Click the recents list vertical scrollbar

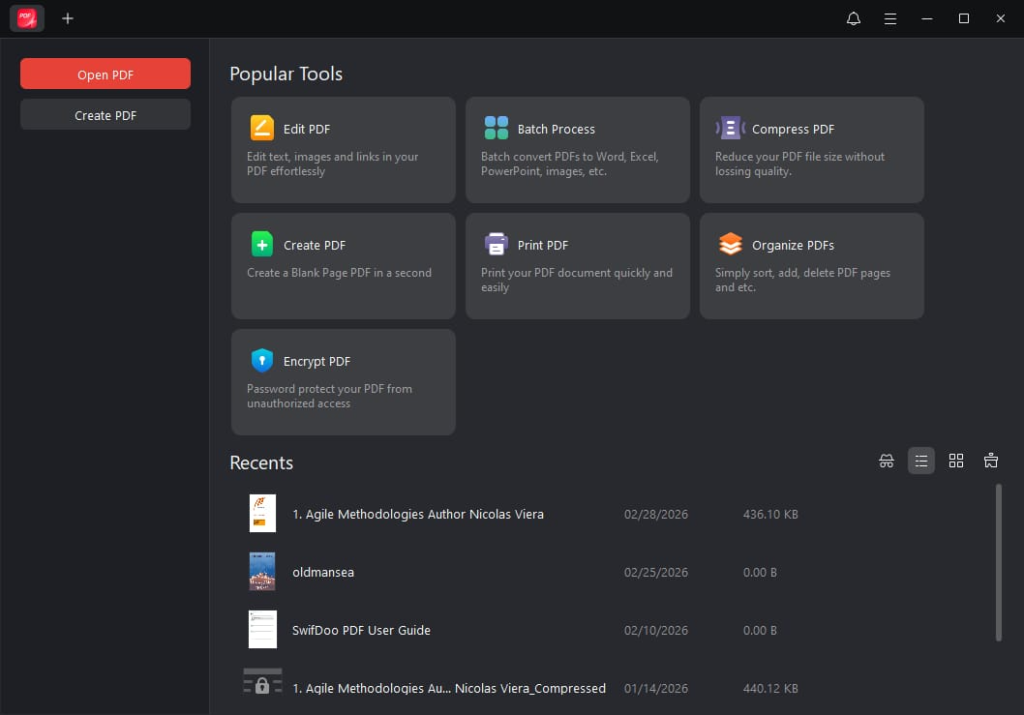tap(998, 562)
